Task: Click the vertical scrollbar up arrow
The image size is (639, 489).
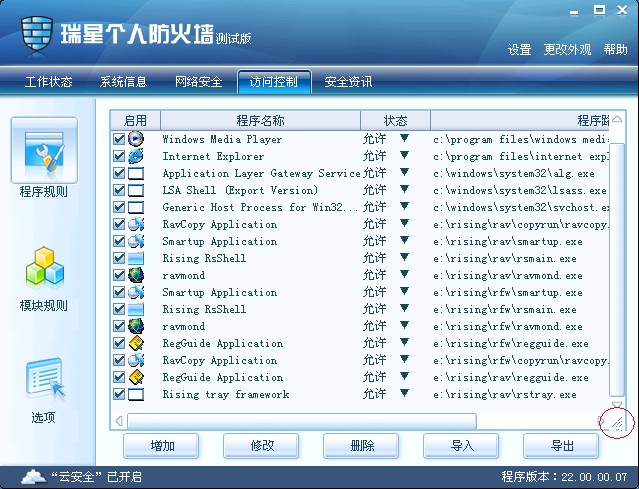Action: [617, 119]
